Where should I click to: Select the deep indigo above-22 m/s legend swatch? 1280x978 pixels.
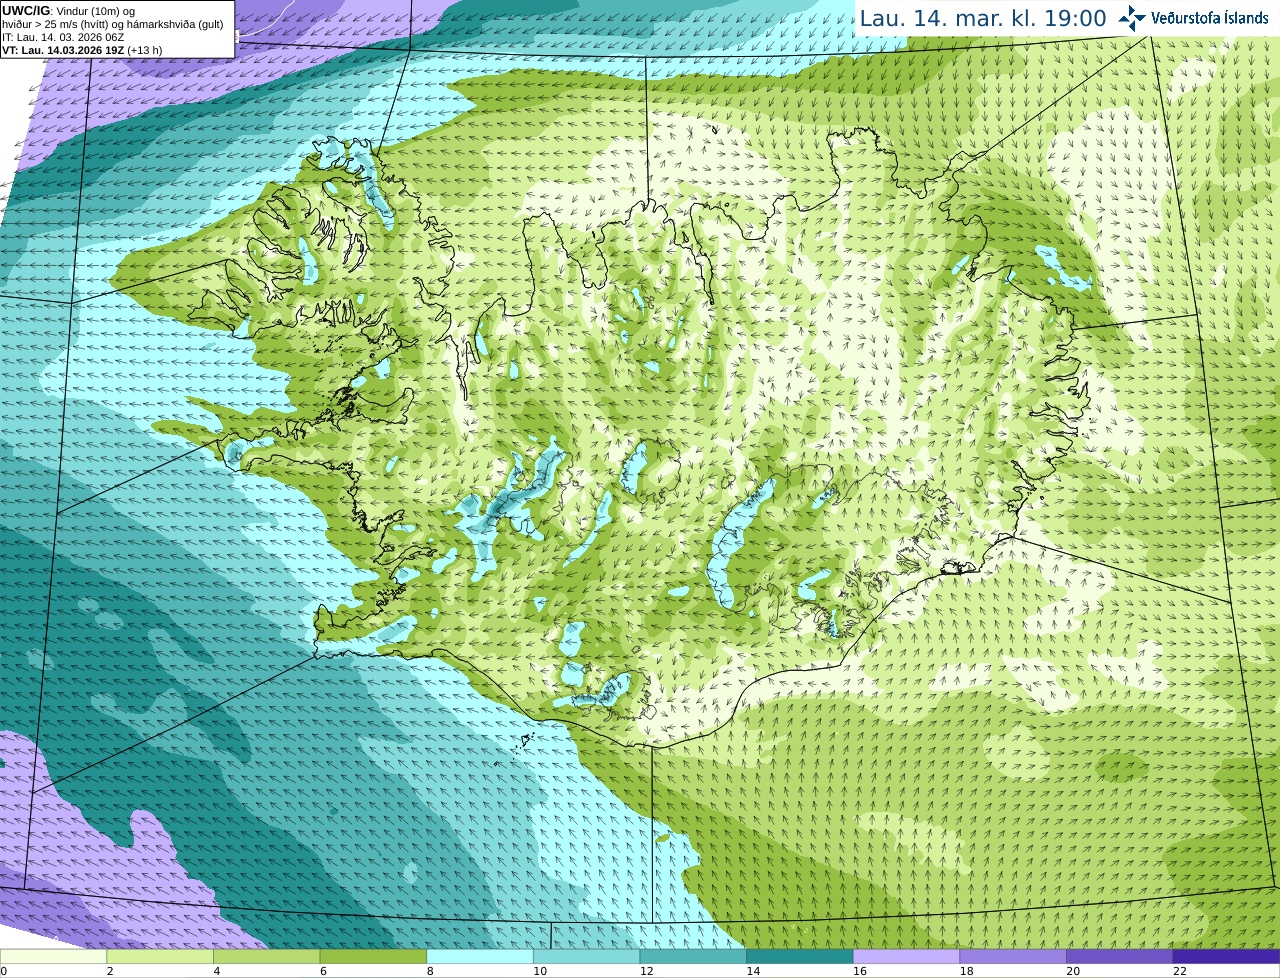point(1226,956)
